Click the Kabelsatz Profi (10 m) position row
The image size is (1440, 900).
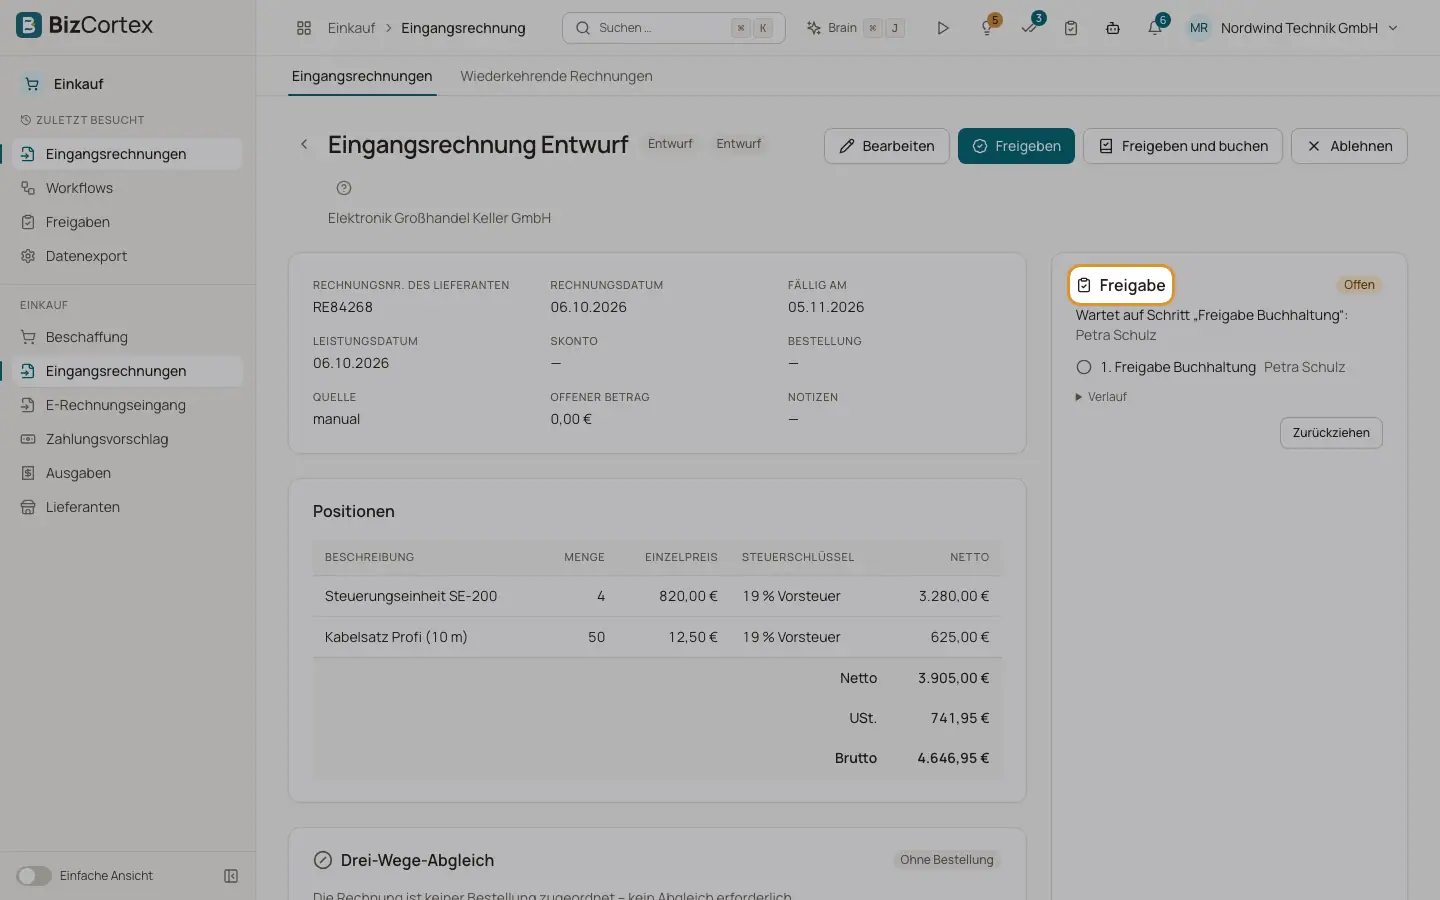coord(657,637)
